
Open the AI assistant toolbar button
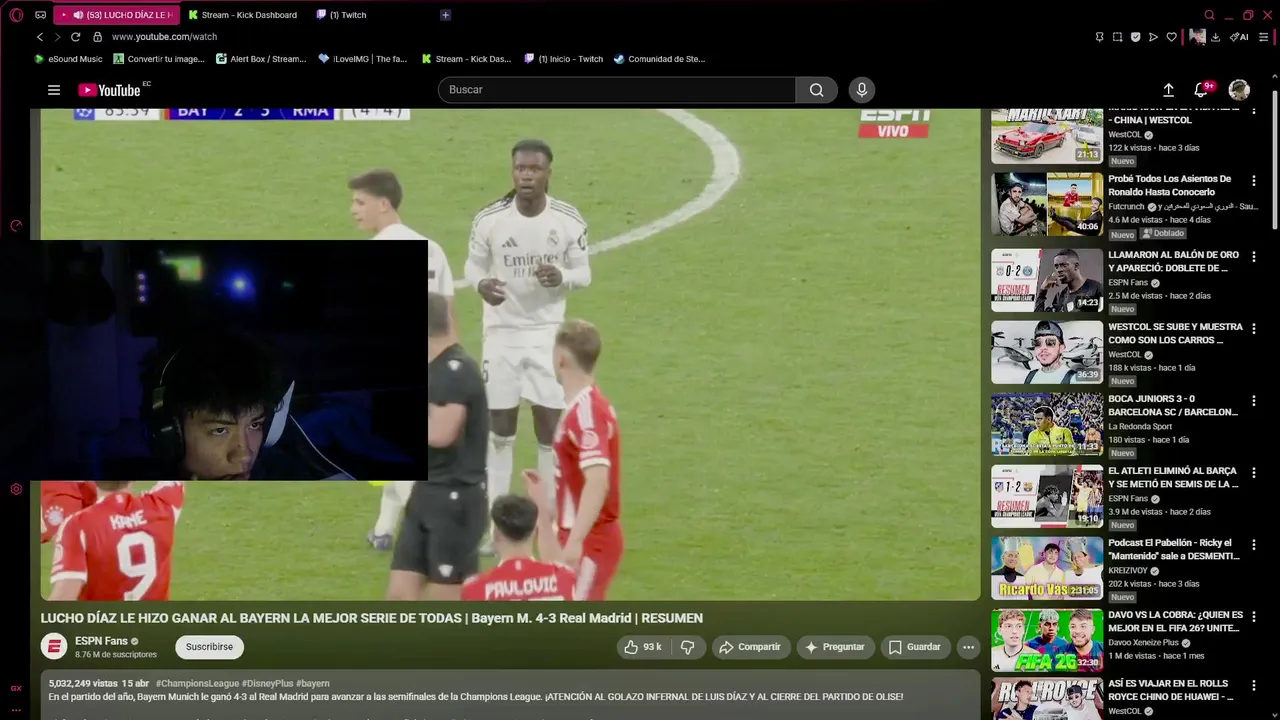(x=1240, y=37)
